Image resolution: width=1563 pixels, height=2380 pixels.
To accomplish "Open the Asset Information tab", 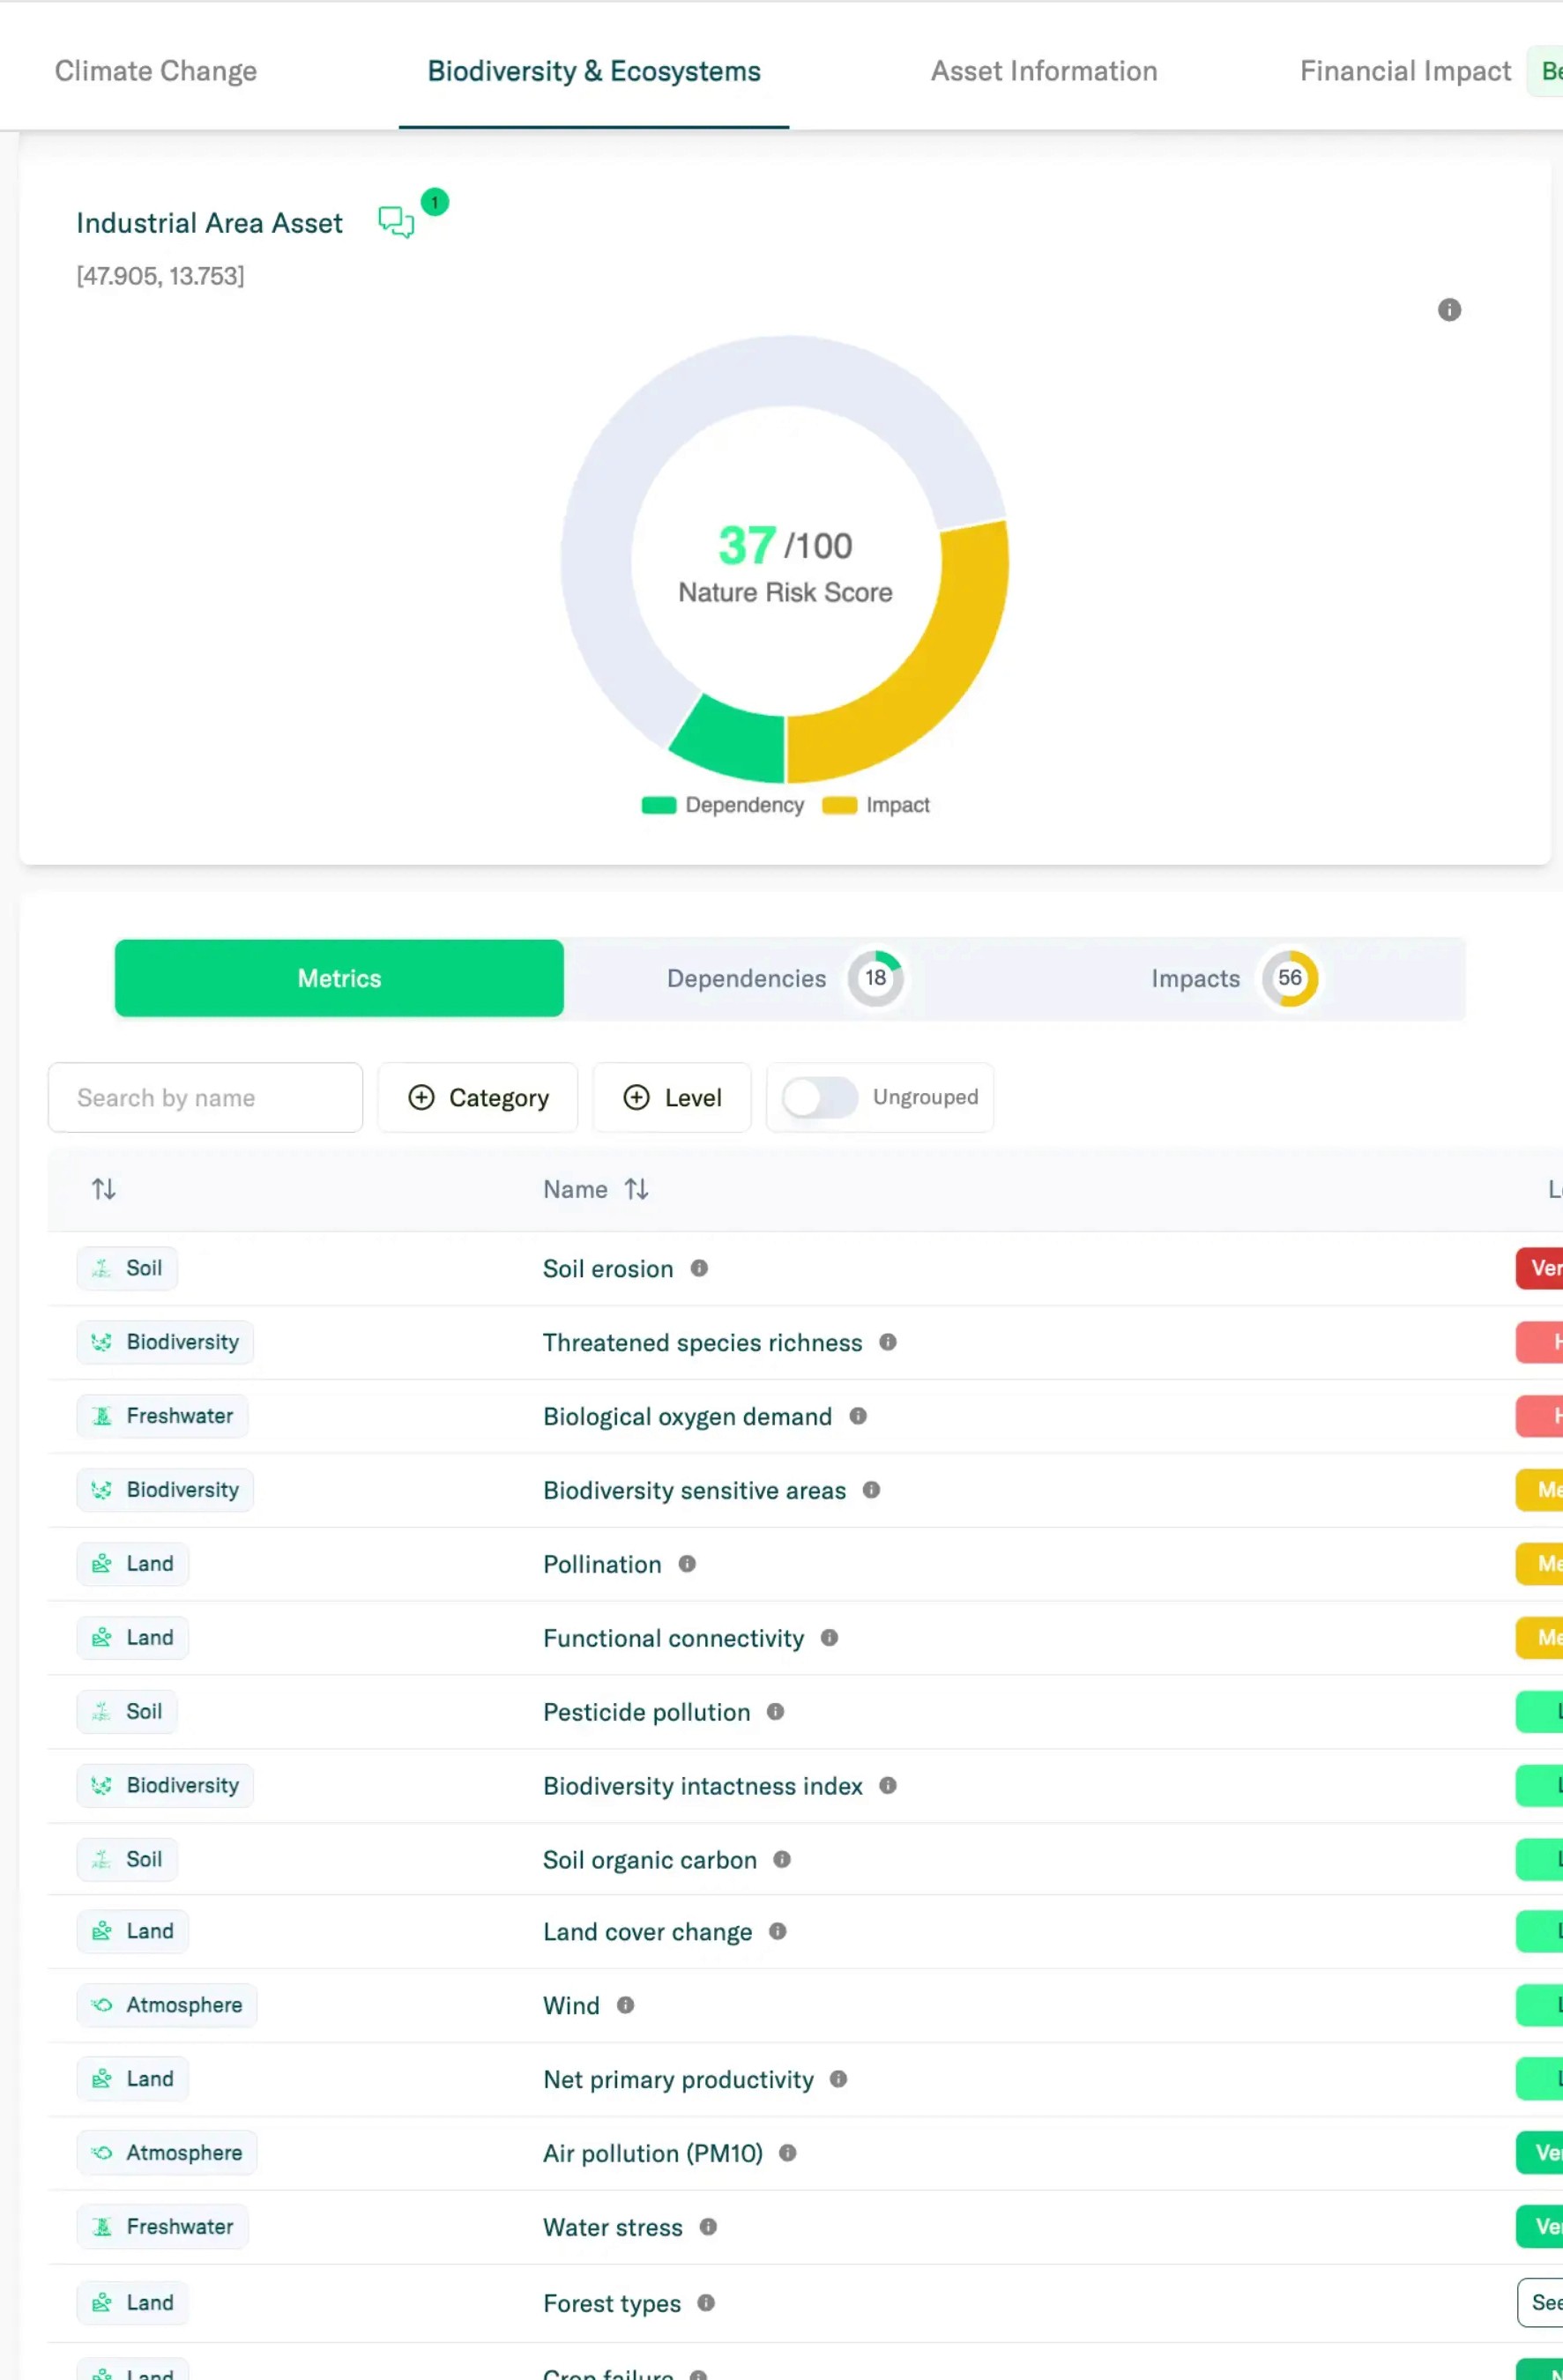I will click(x=1043, y=71).
